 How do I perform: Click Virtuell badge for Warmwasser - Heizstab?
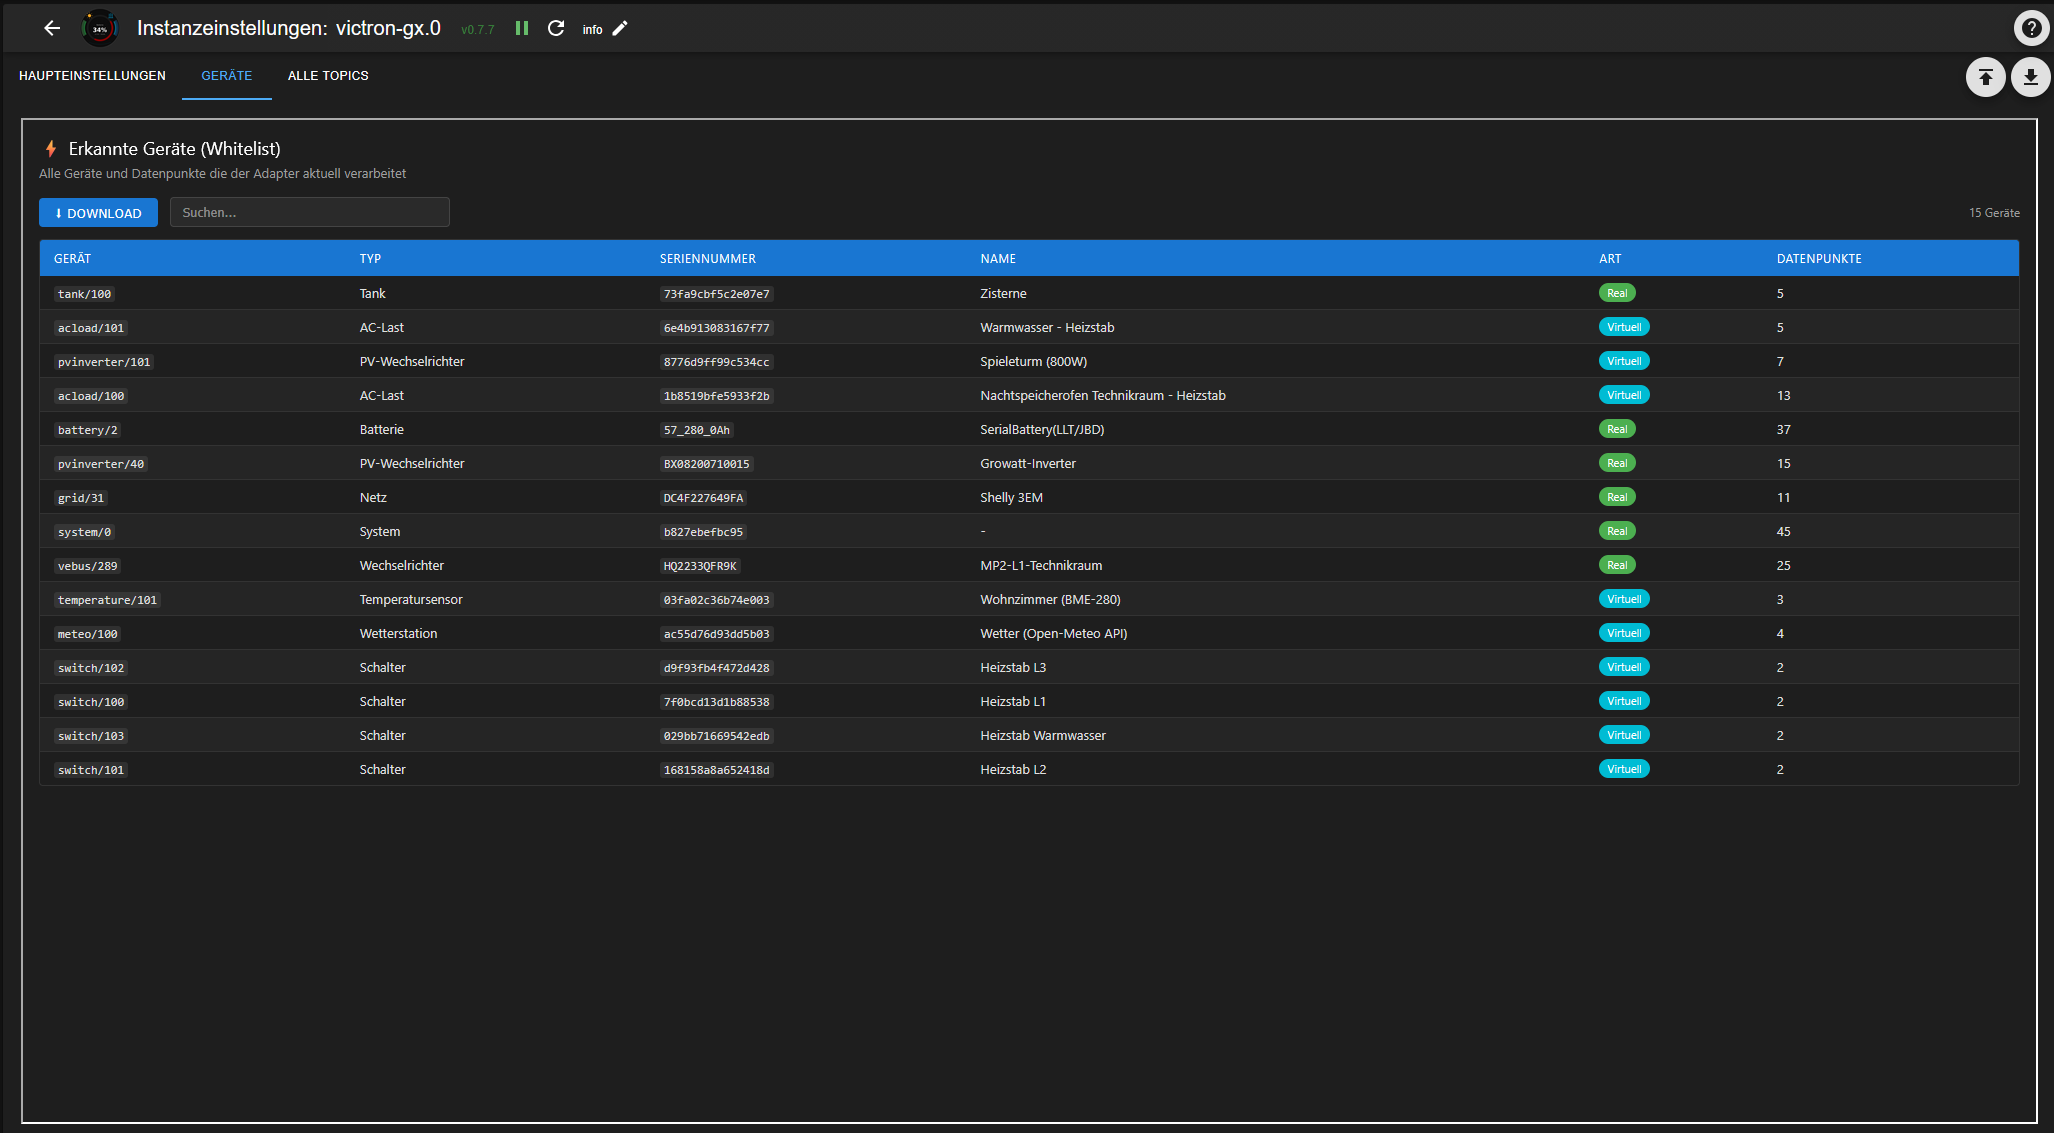click(1624, 327)
